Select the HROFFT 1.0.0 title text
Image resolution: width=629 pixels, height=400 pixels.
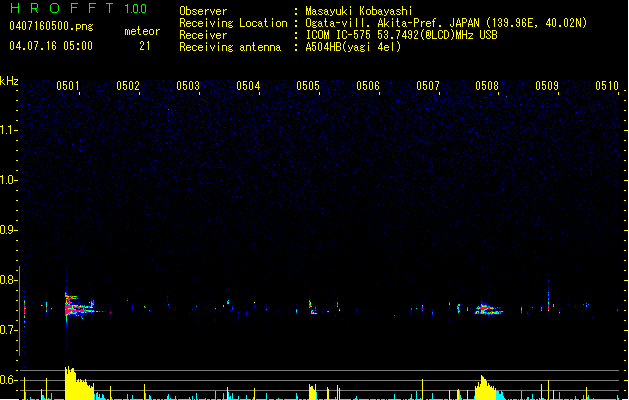(x=79, y=8)
